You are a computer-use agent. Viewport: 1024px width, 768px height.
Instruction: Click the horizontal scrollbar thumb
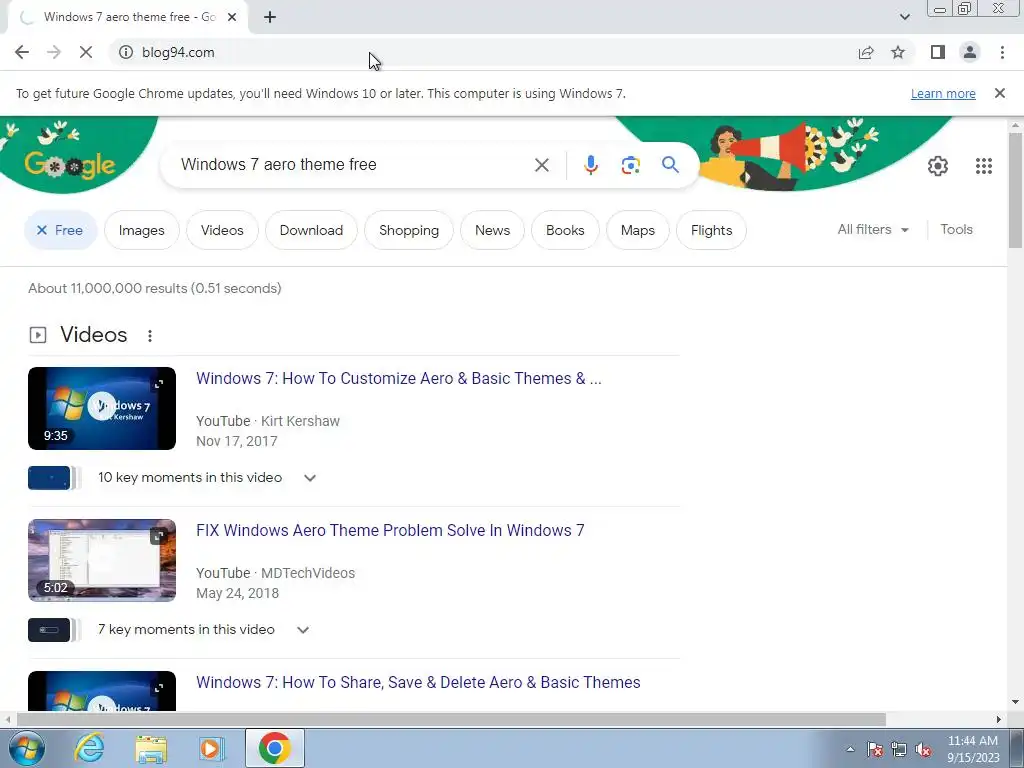click(x=451, y=719)
